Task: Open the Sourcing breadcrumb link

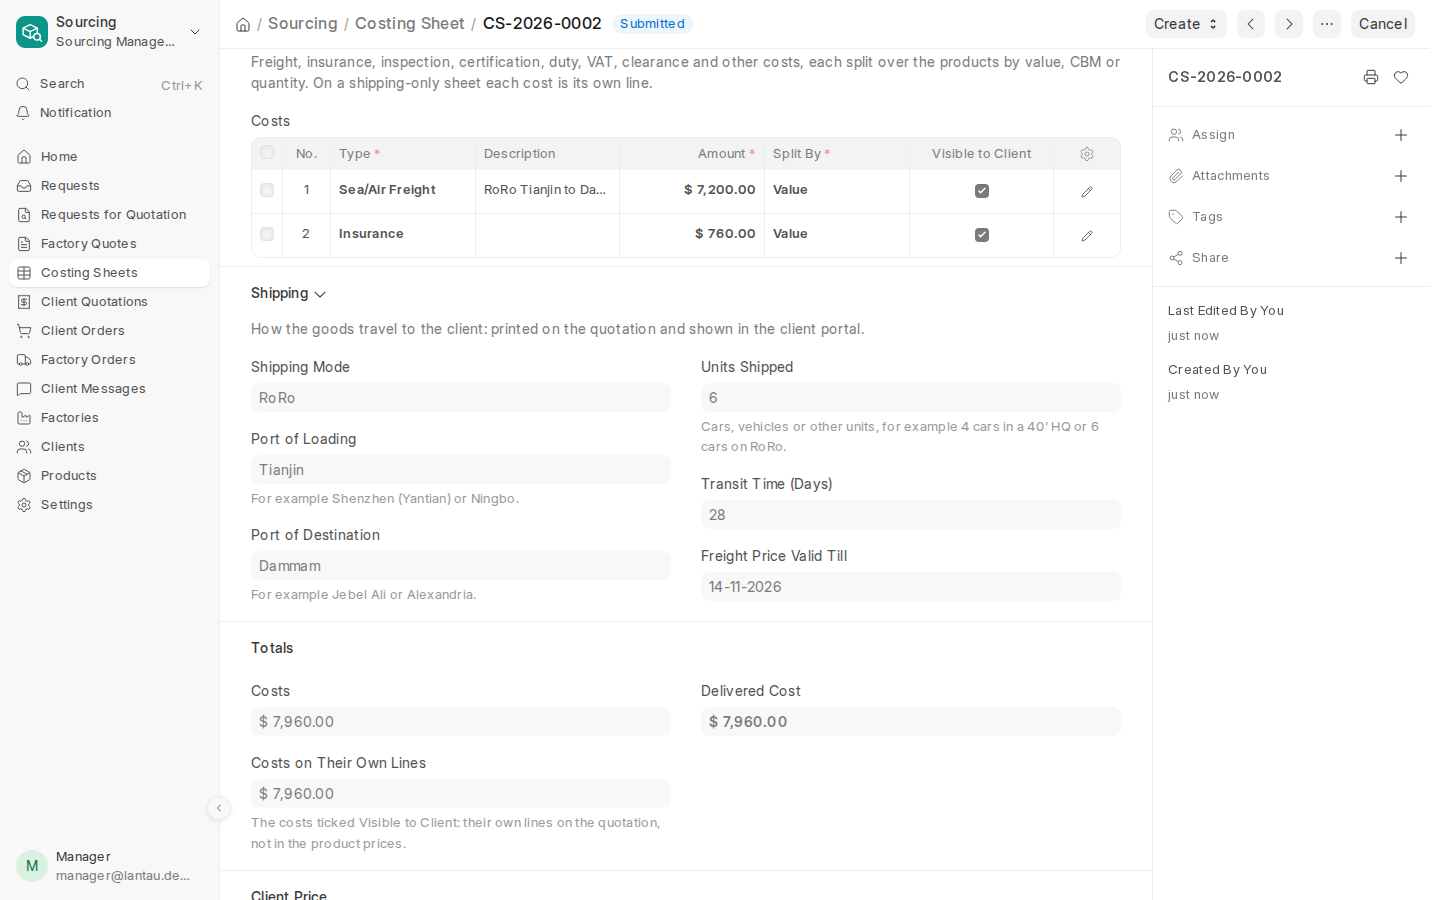Action: pyautogui.click(x=303, y=24)
